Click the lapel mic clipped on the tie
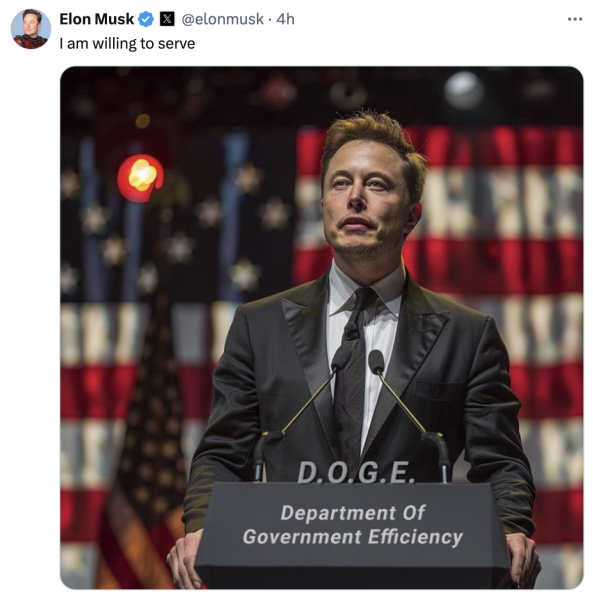Screen dimensions: 593x600 [351, 331]
